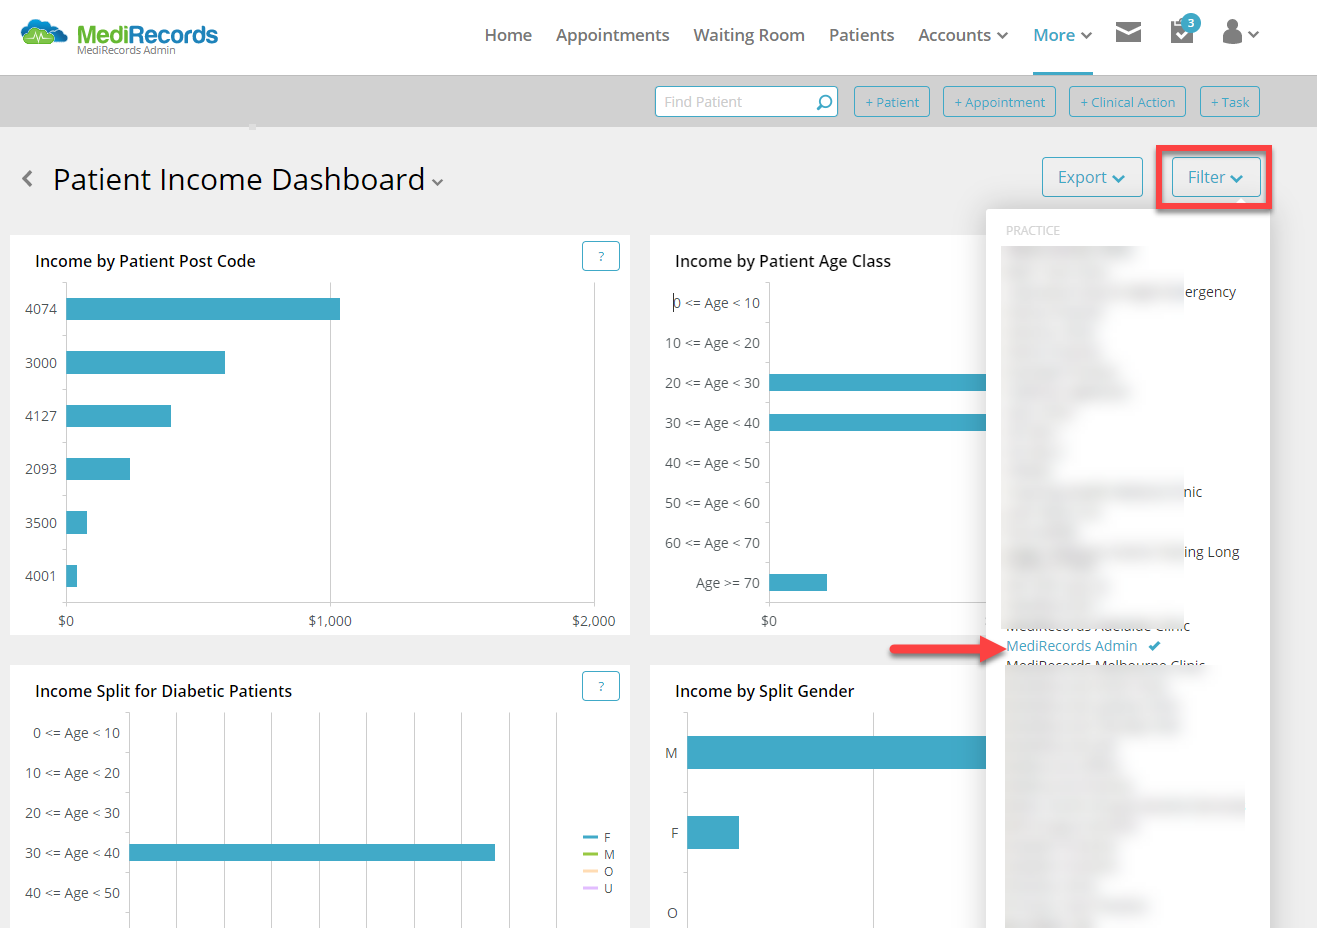Expand the Accounts menu
Viewport: 1317px width, 928px height.
pyautogui.click(x=963, y=35)
